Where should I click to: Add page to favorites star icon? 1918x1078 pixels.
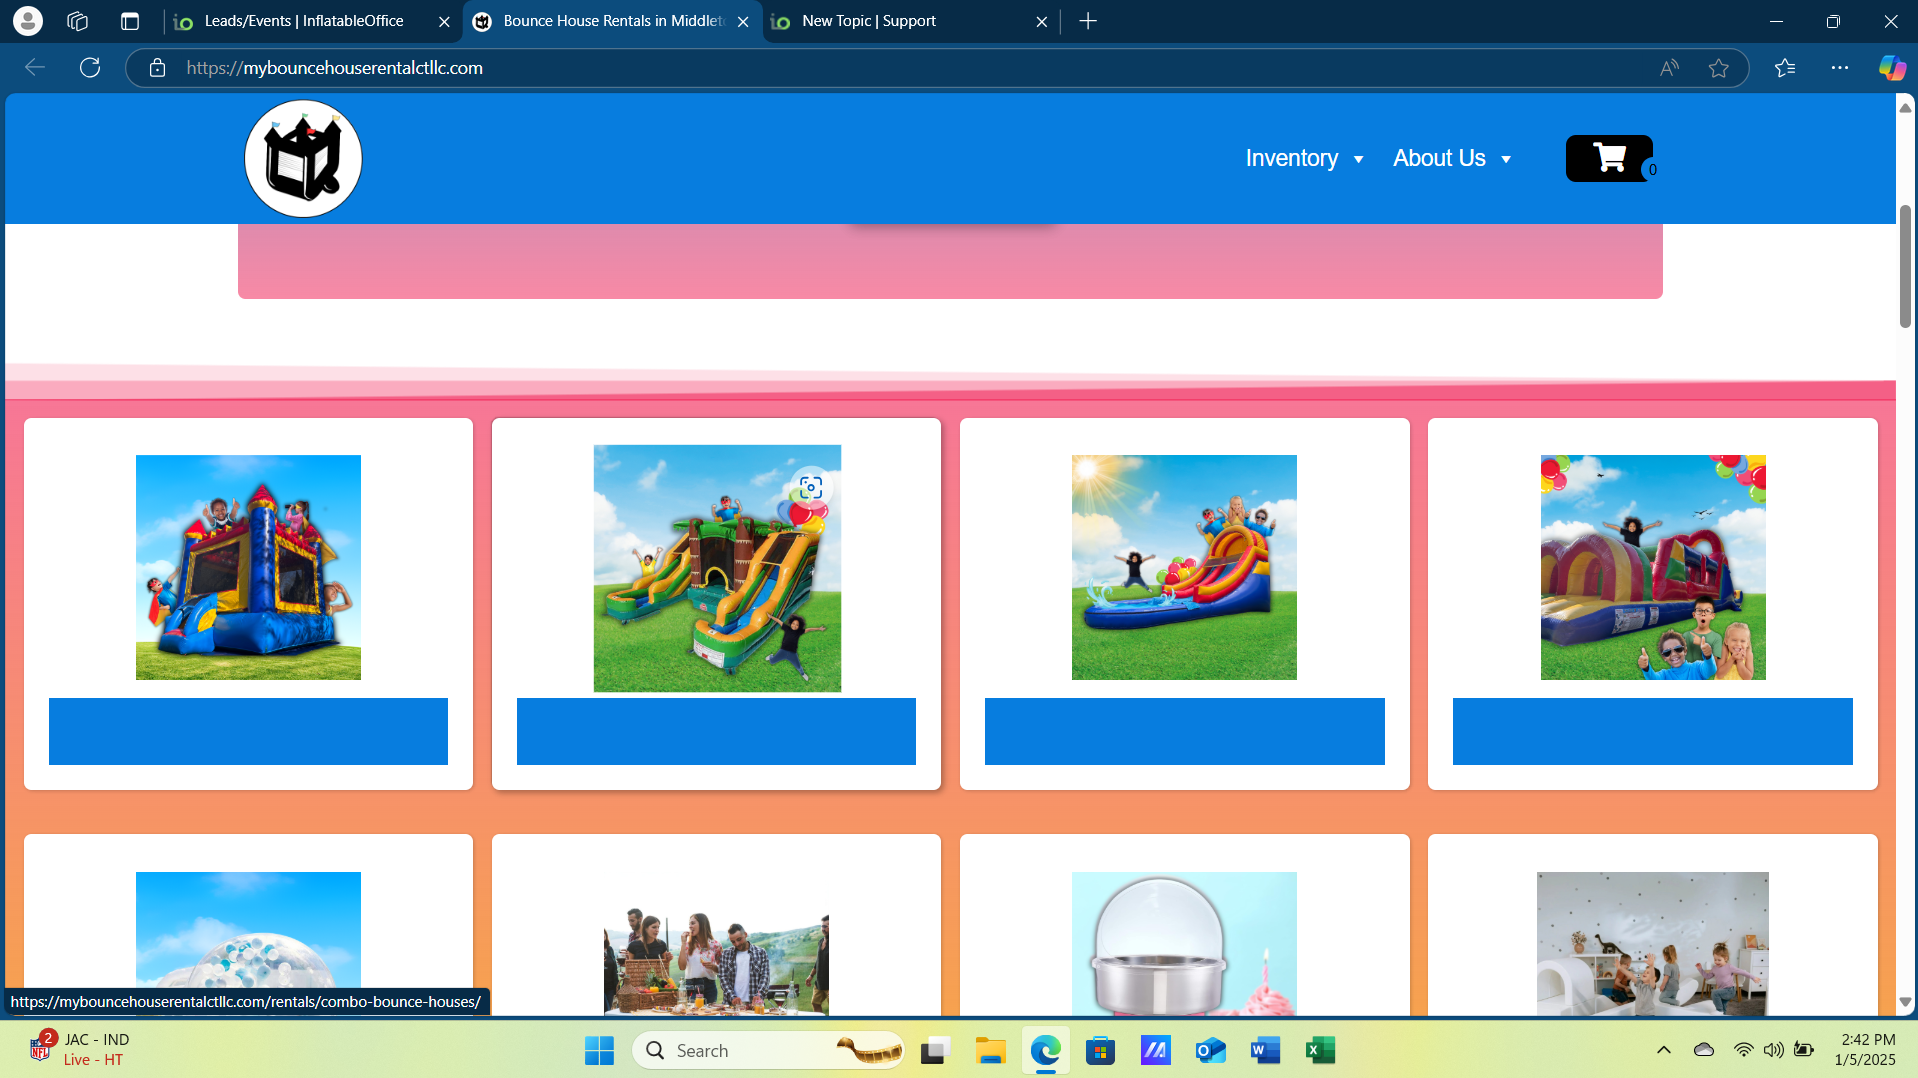(1718, 68)
